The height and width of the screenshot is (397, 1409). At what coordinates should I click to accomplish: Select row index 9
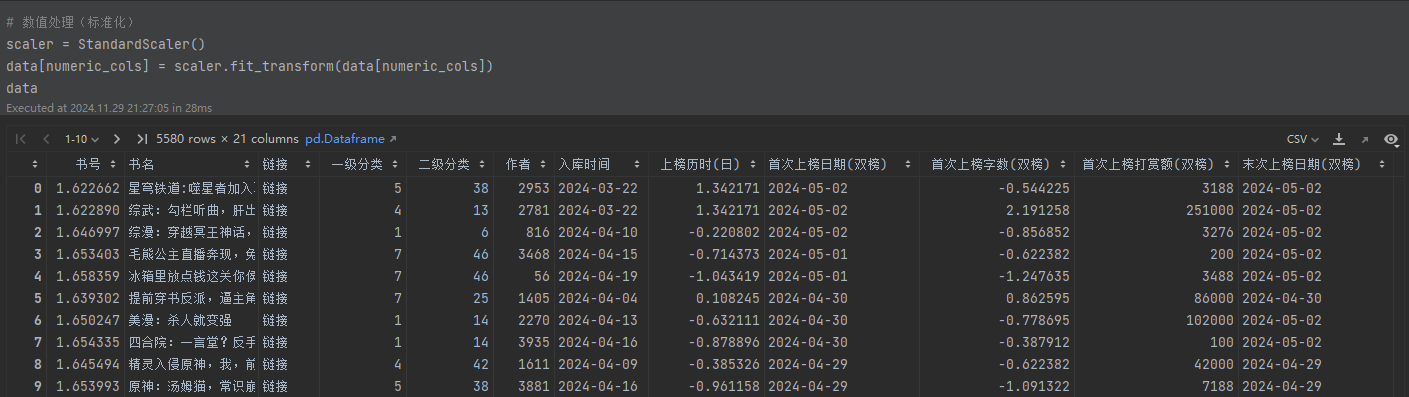[37, 385]
